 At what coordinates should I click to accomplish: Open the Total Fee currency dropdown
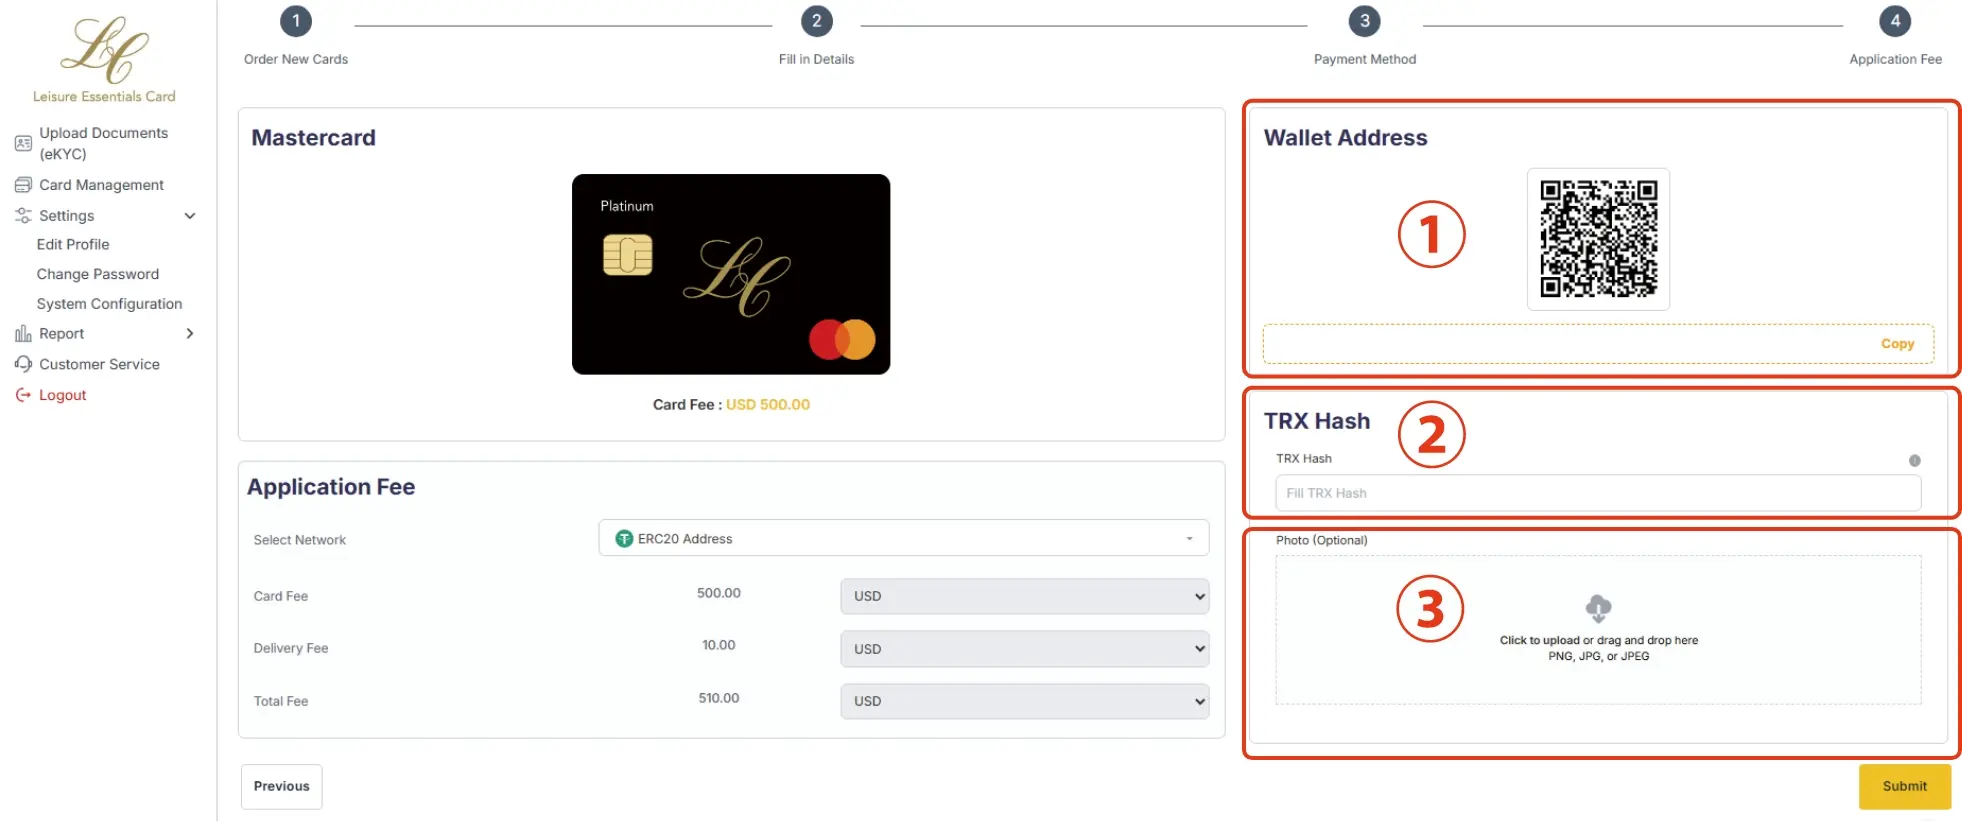(x=1024, y=701)
